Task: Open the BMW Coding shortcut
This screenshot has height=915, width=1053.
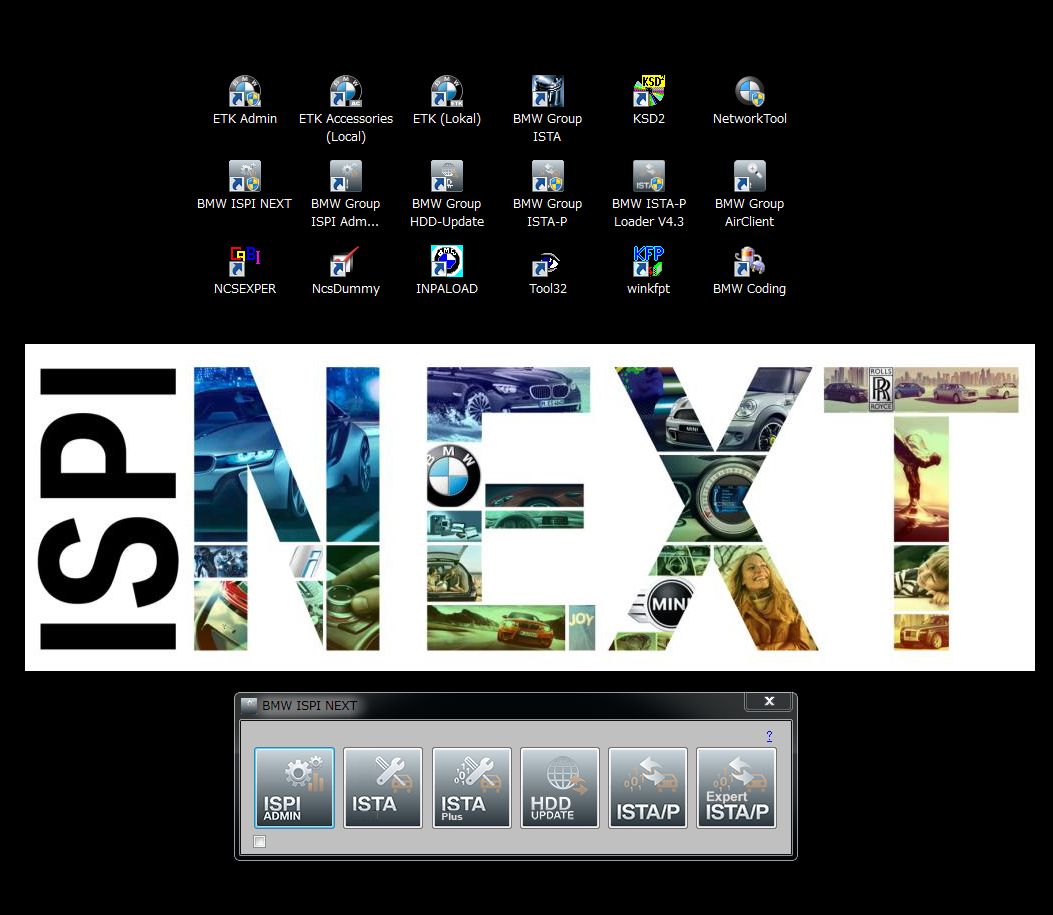Action: pyautogui.click(x=749, y=271)
